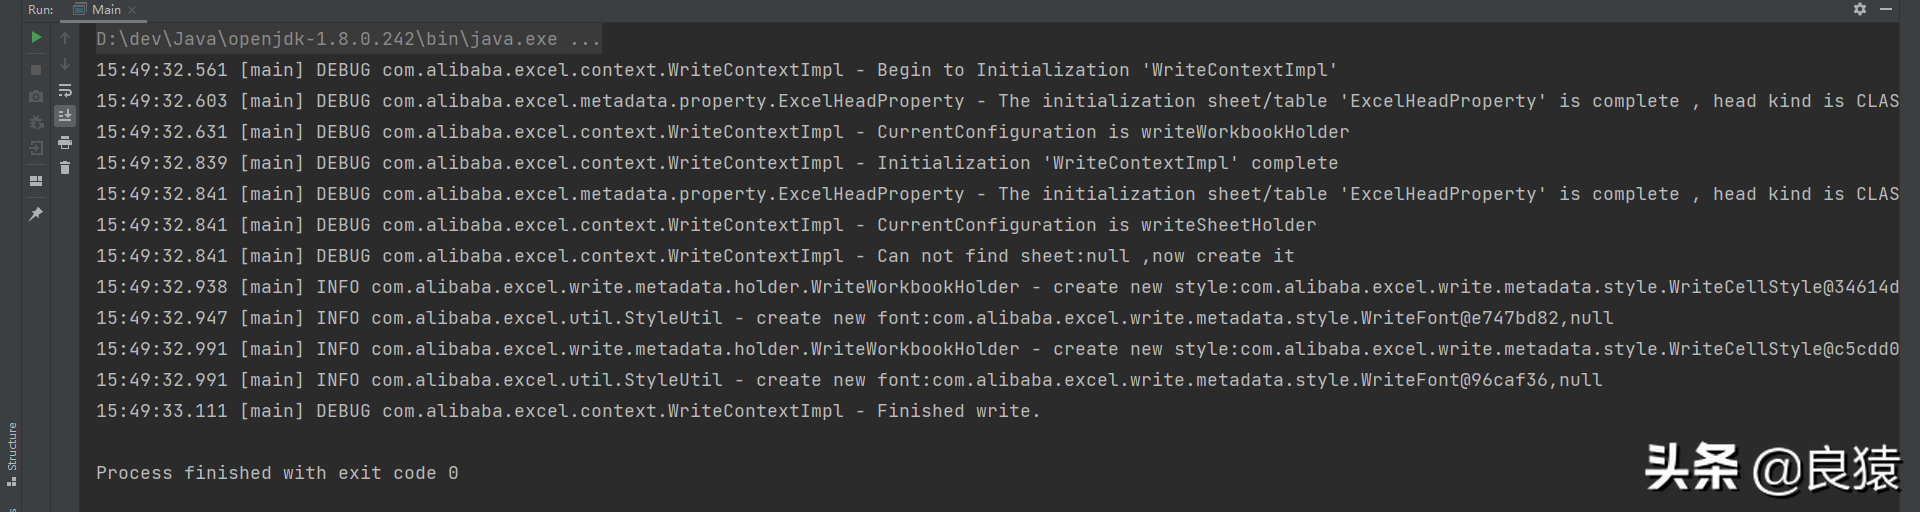This screenshot has width=1920, height=512.
Task: Click the Stop process square icon
Action: tap(36, 70)
